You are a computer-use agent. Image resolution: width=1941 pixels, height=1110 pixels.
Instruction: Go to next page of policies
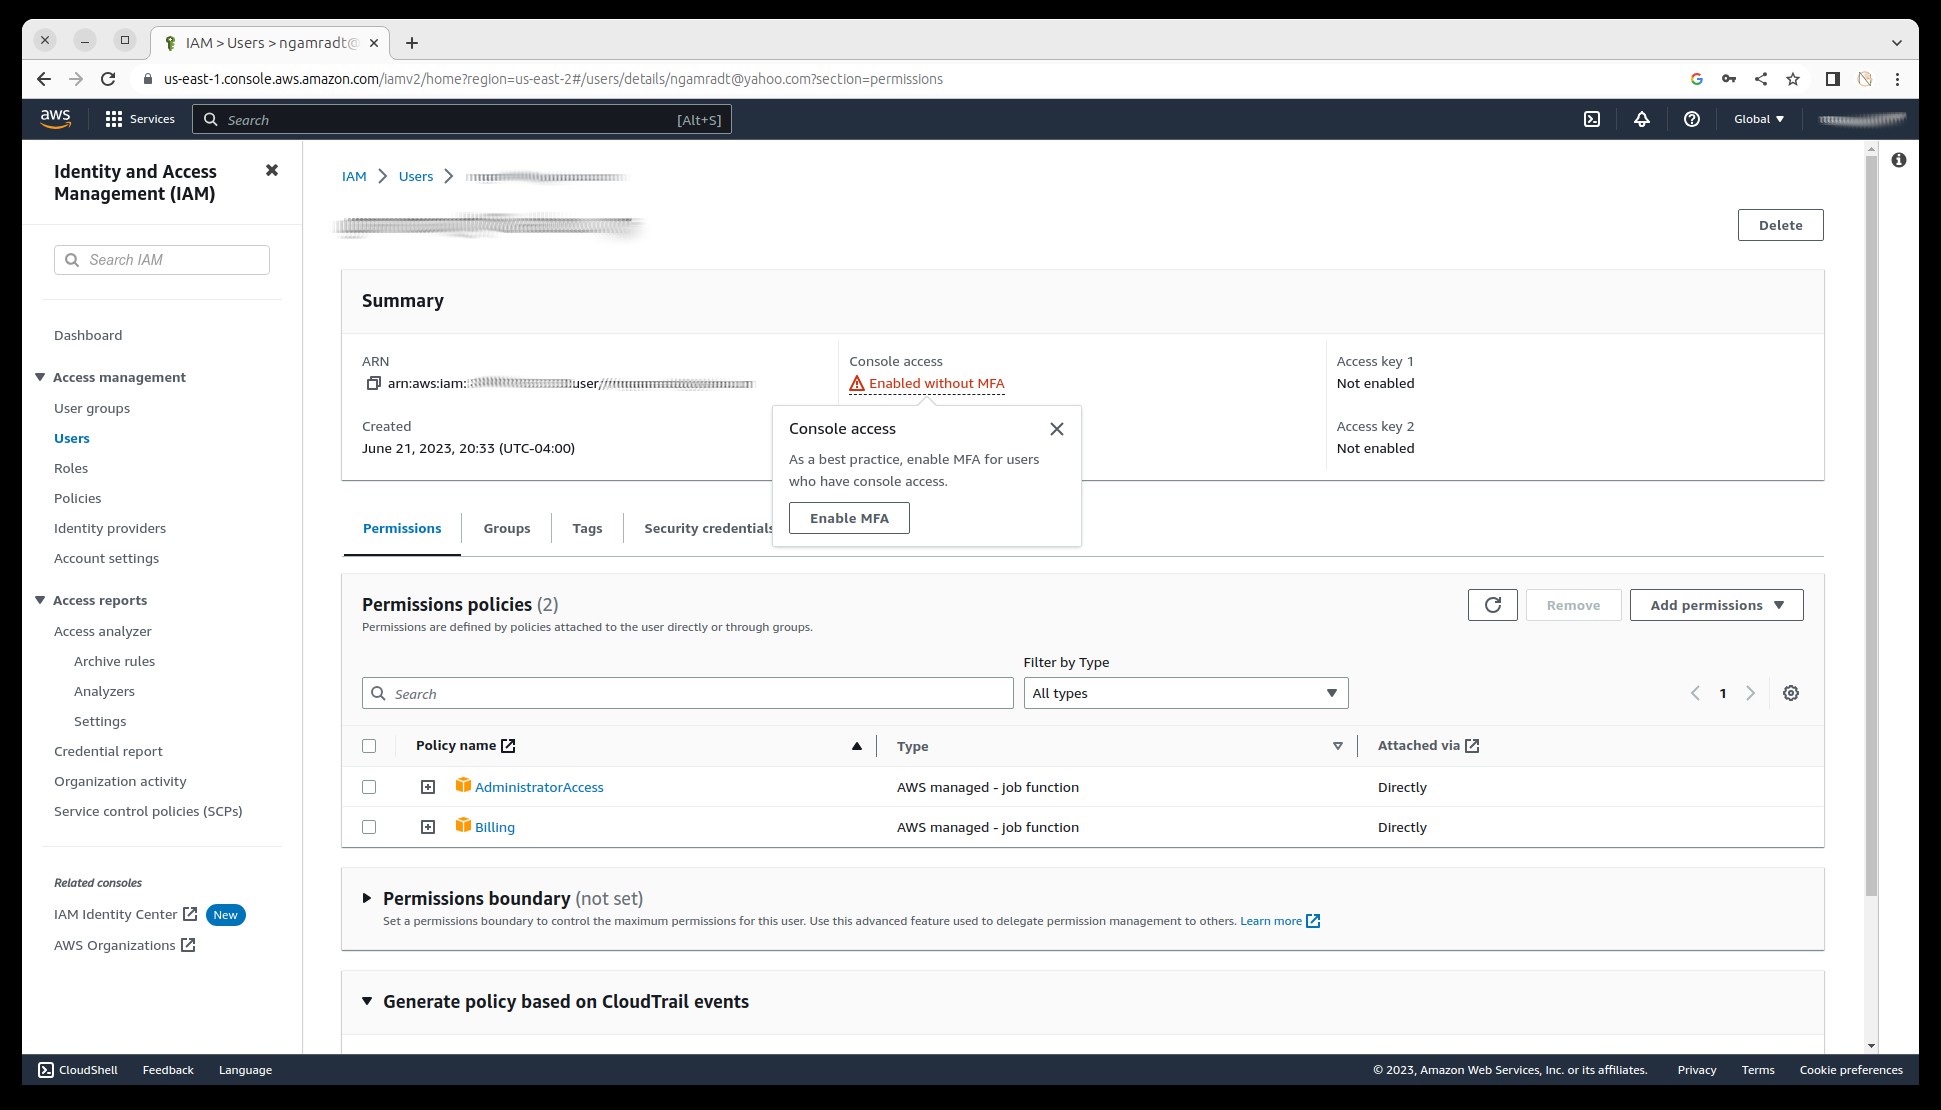click(x=1750, y=693)
